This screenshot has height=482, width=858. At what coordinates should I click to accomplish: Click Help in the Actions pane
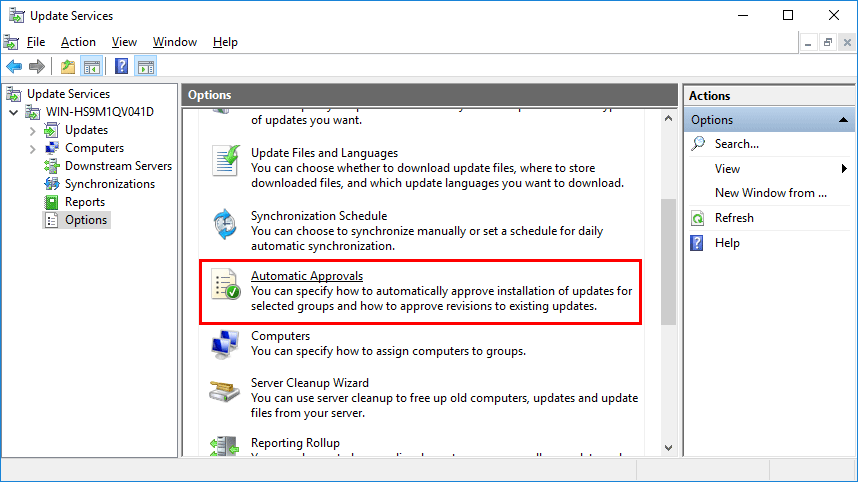727,243
